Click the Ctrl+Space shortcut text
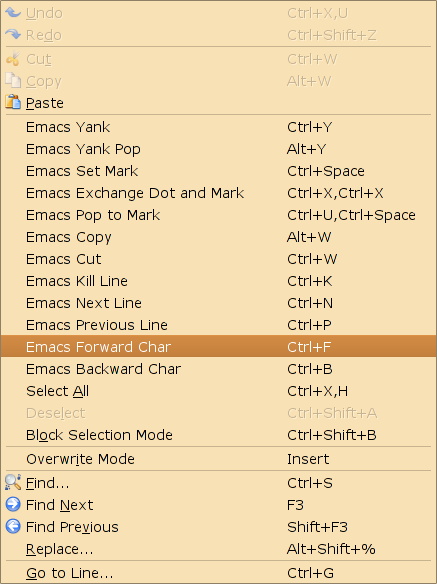Image resolution: width=437 pixels, height=584 pixels. [326, 171]
